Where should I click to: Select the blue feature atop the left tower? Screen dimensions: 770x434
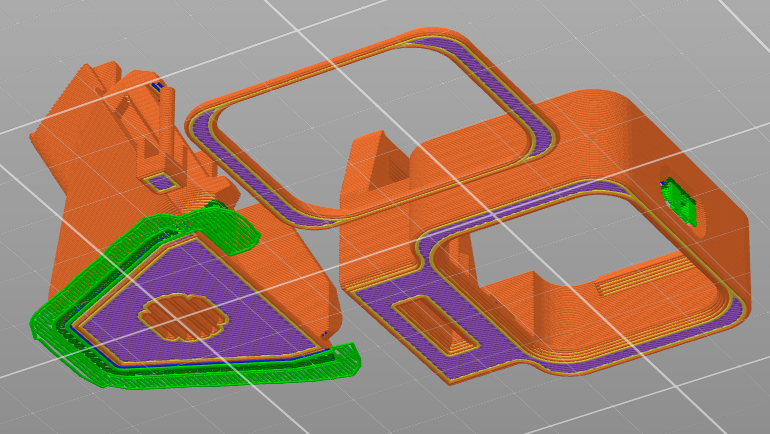pyautogui.click(x=157, y=87)
